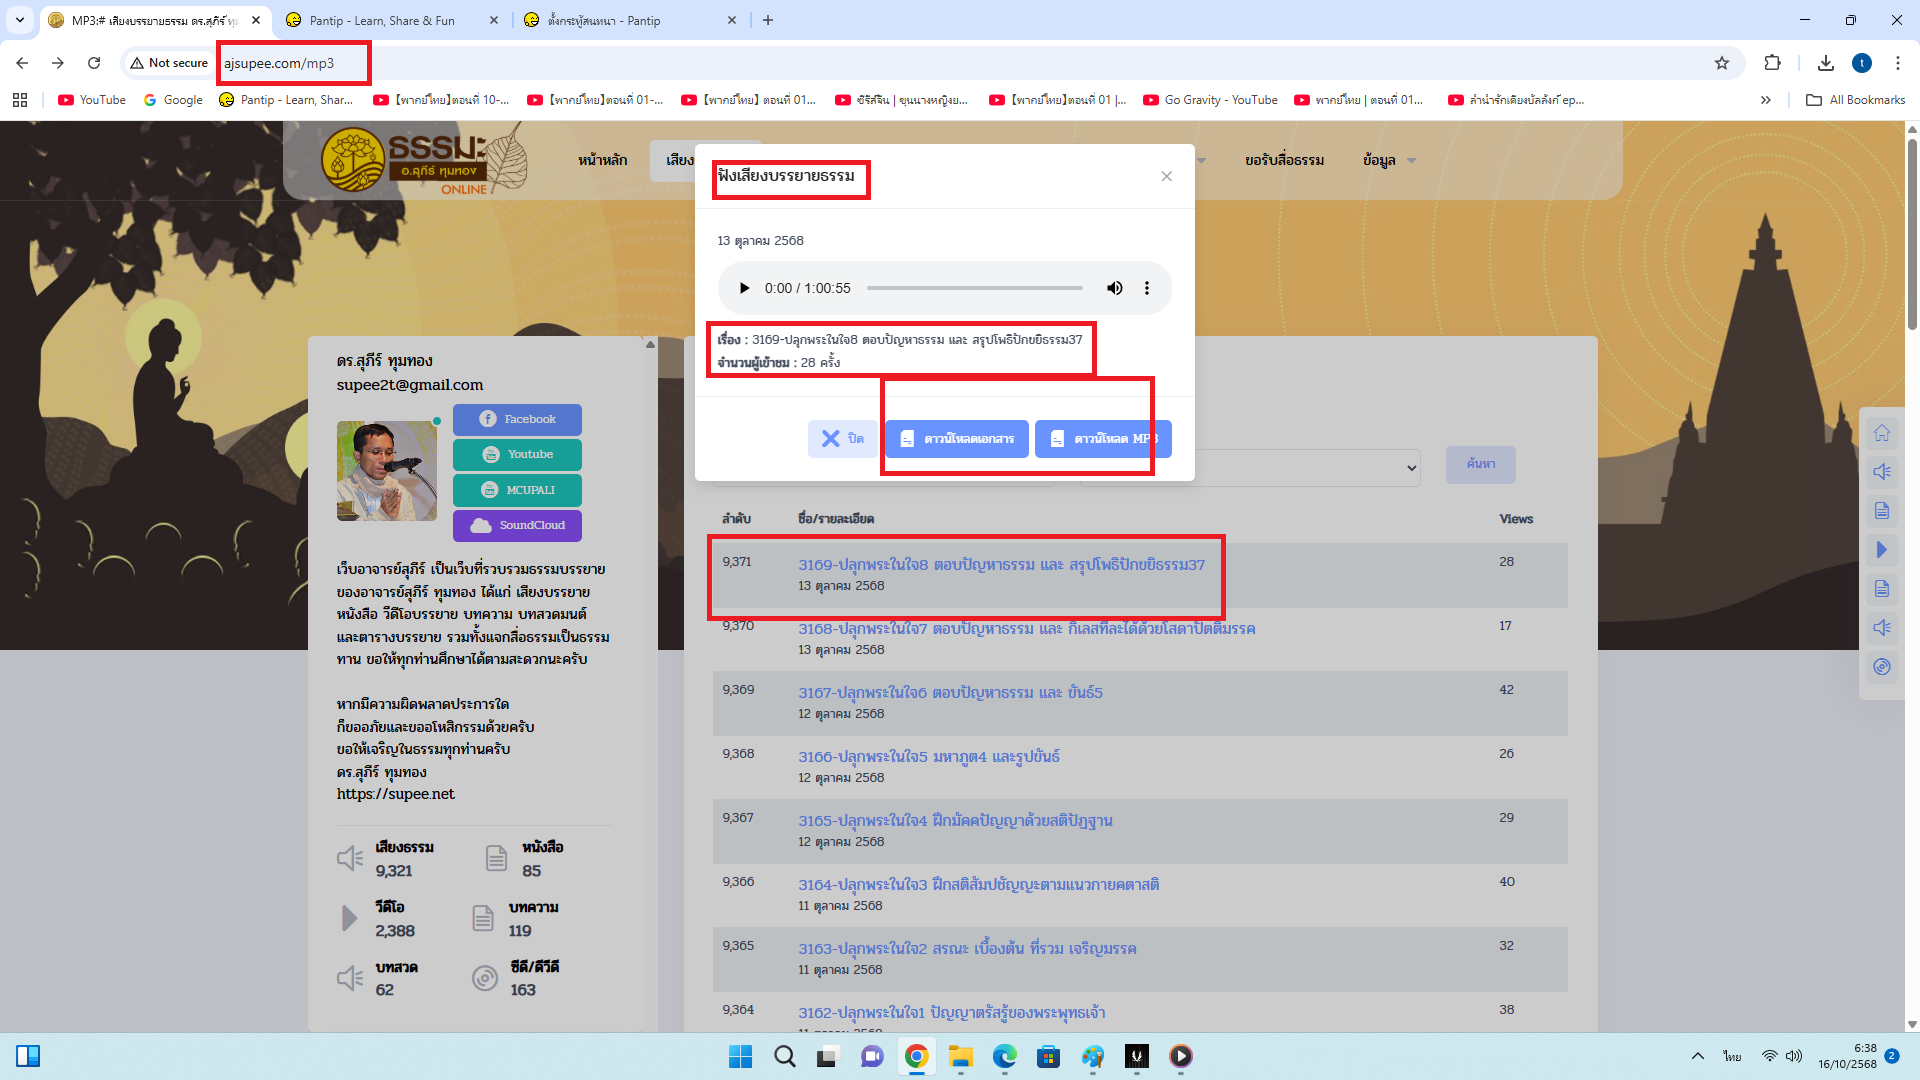Click the ปิด close button in dialog

point(842,439)
